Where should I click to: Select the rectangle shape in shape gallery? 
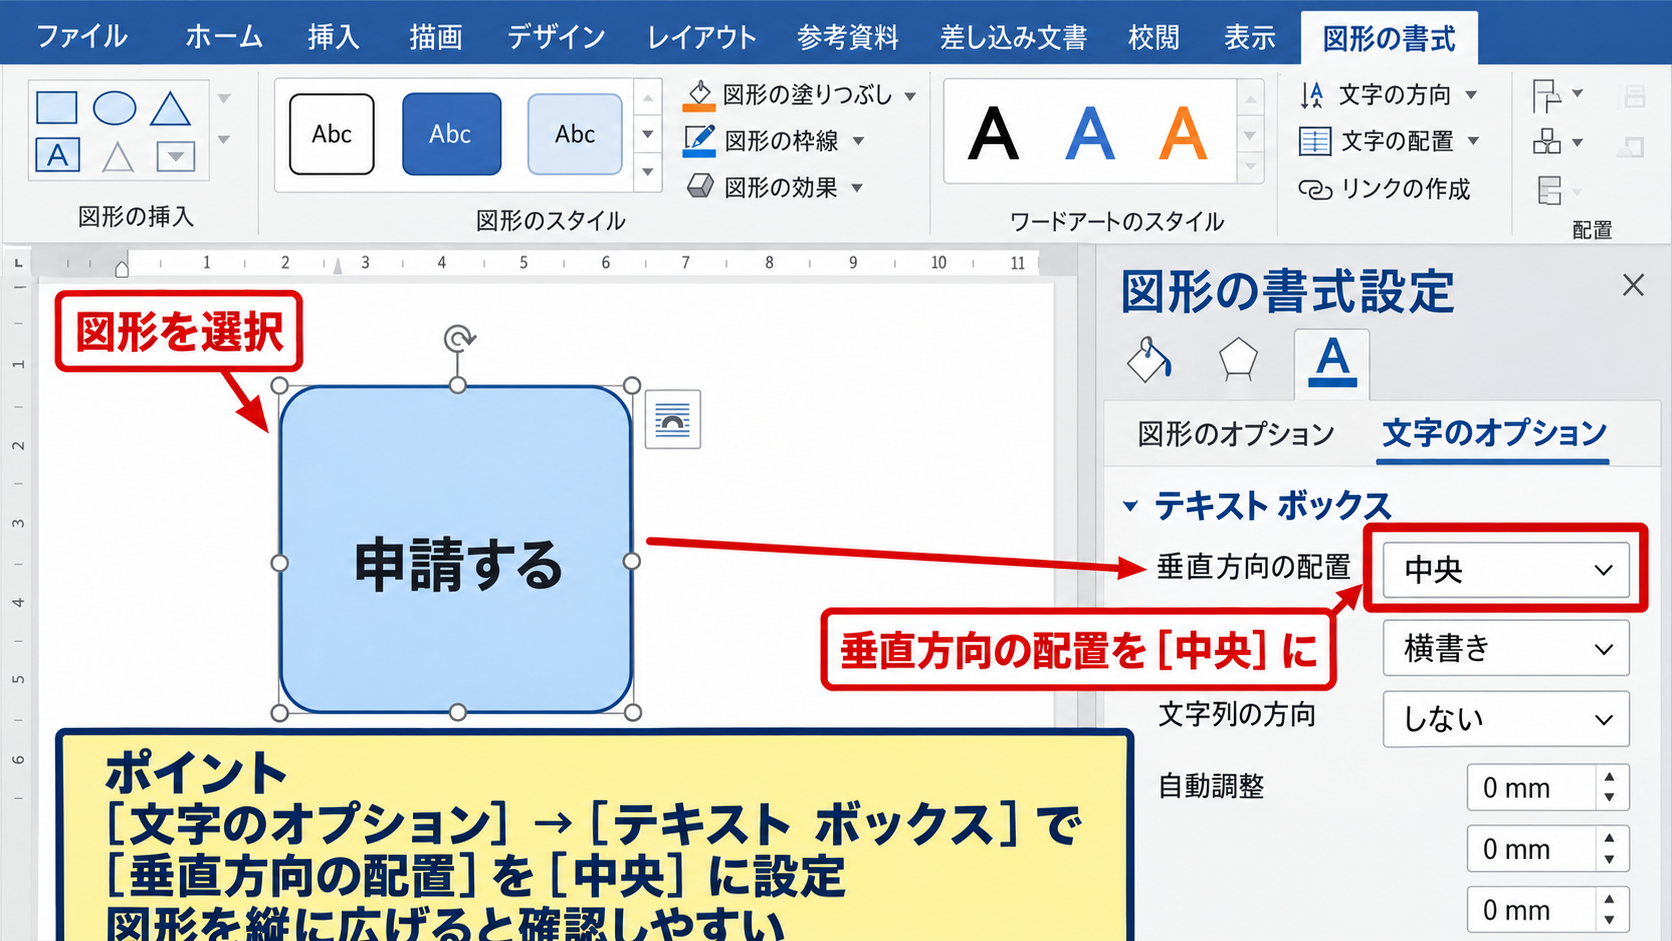57,107
